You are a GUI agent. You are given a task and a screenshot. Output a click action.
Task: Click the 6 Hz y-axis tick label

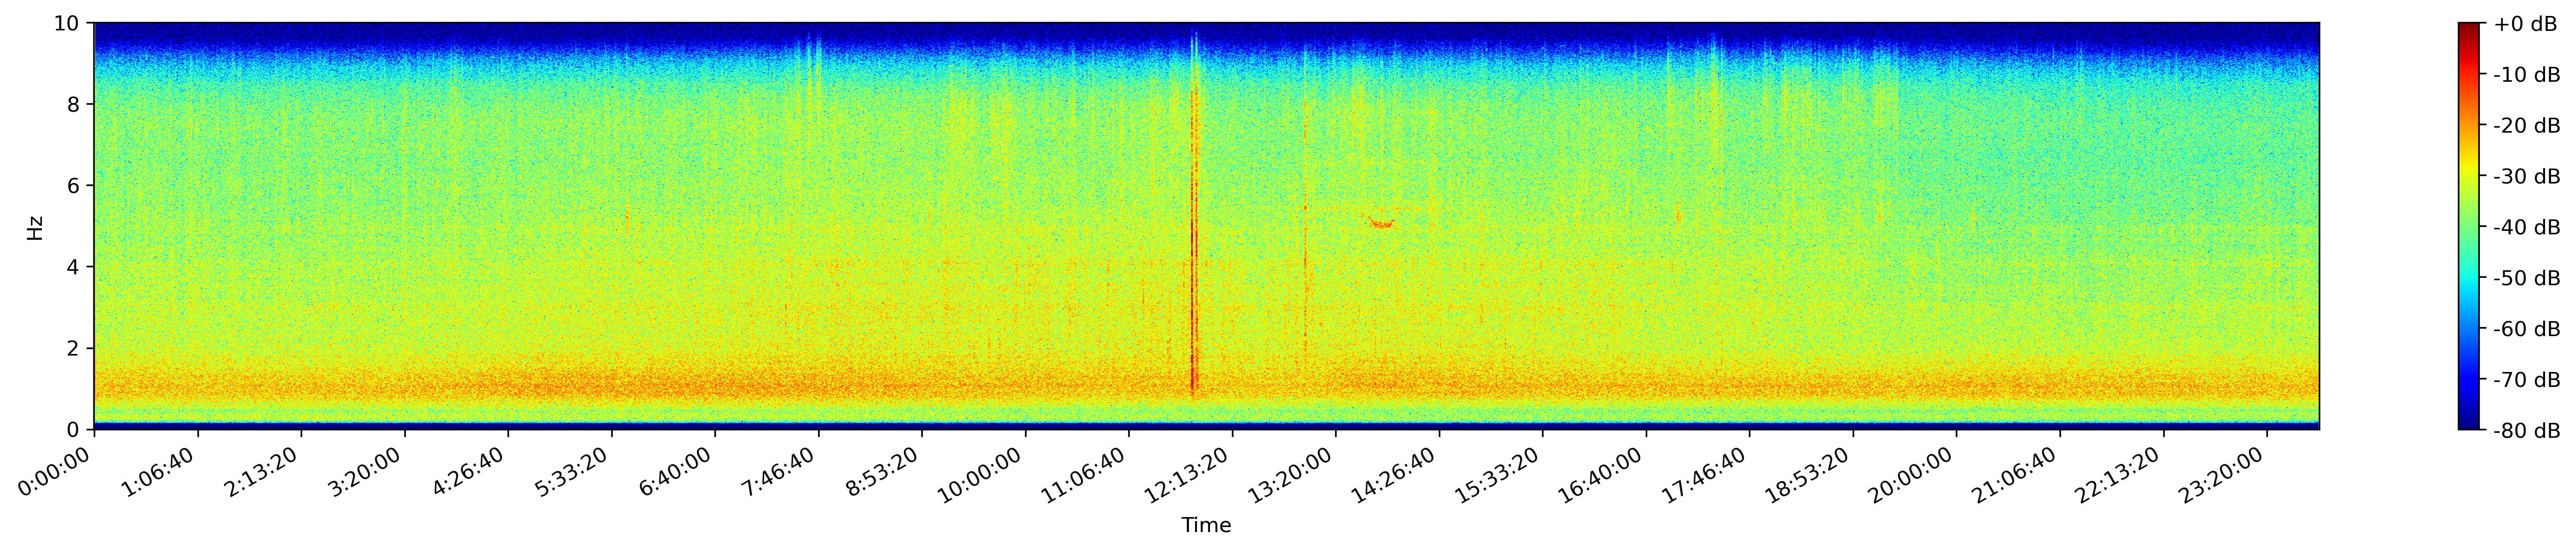[75, 186]
